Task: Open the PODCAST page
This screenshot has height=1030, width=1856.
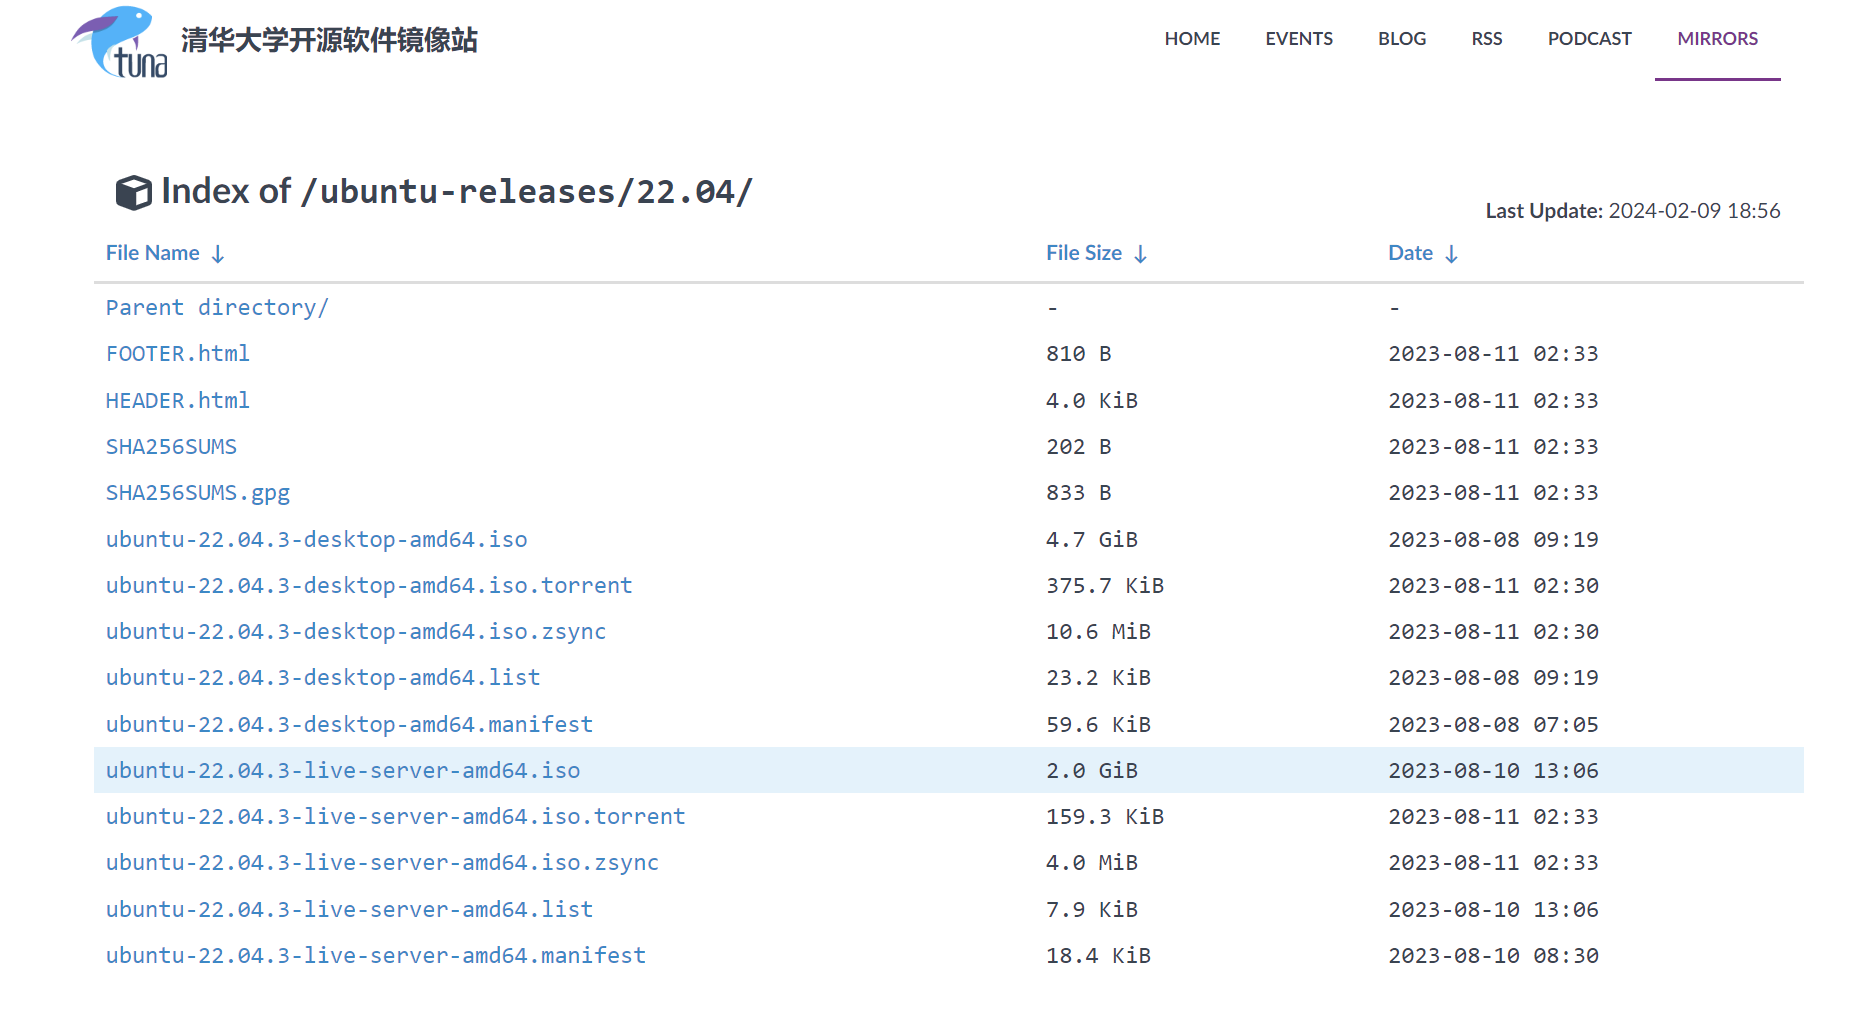Action: (1590, 39)
